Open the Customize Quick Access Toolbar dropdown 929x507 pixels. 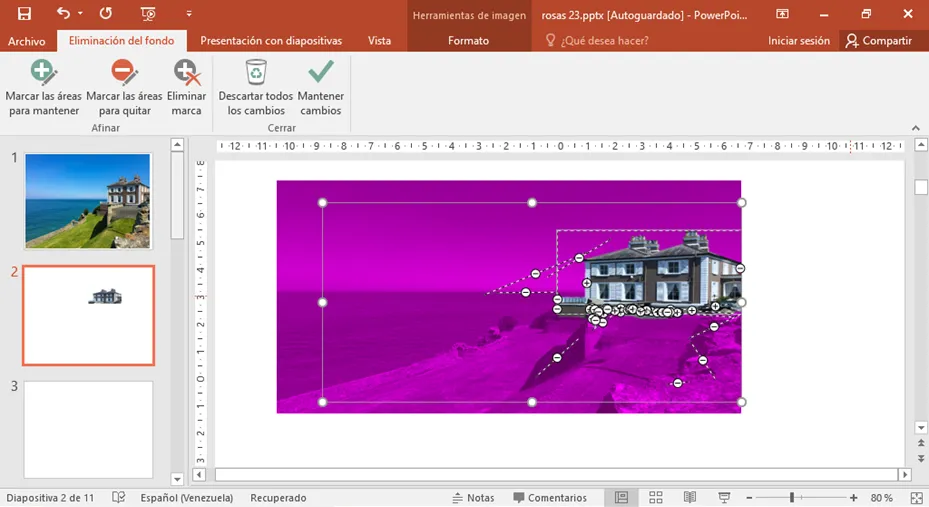coord(189,14)
